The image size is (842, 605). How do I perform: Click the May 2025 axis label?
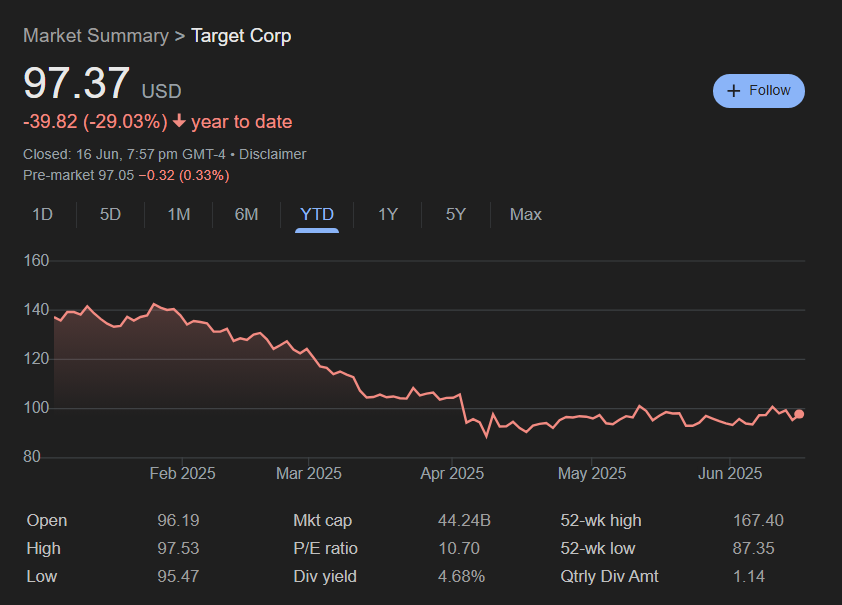click(592, 473)
